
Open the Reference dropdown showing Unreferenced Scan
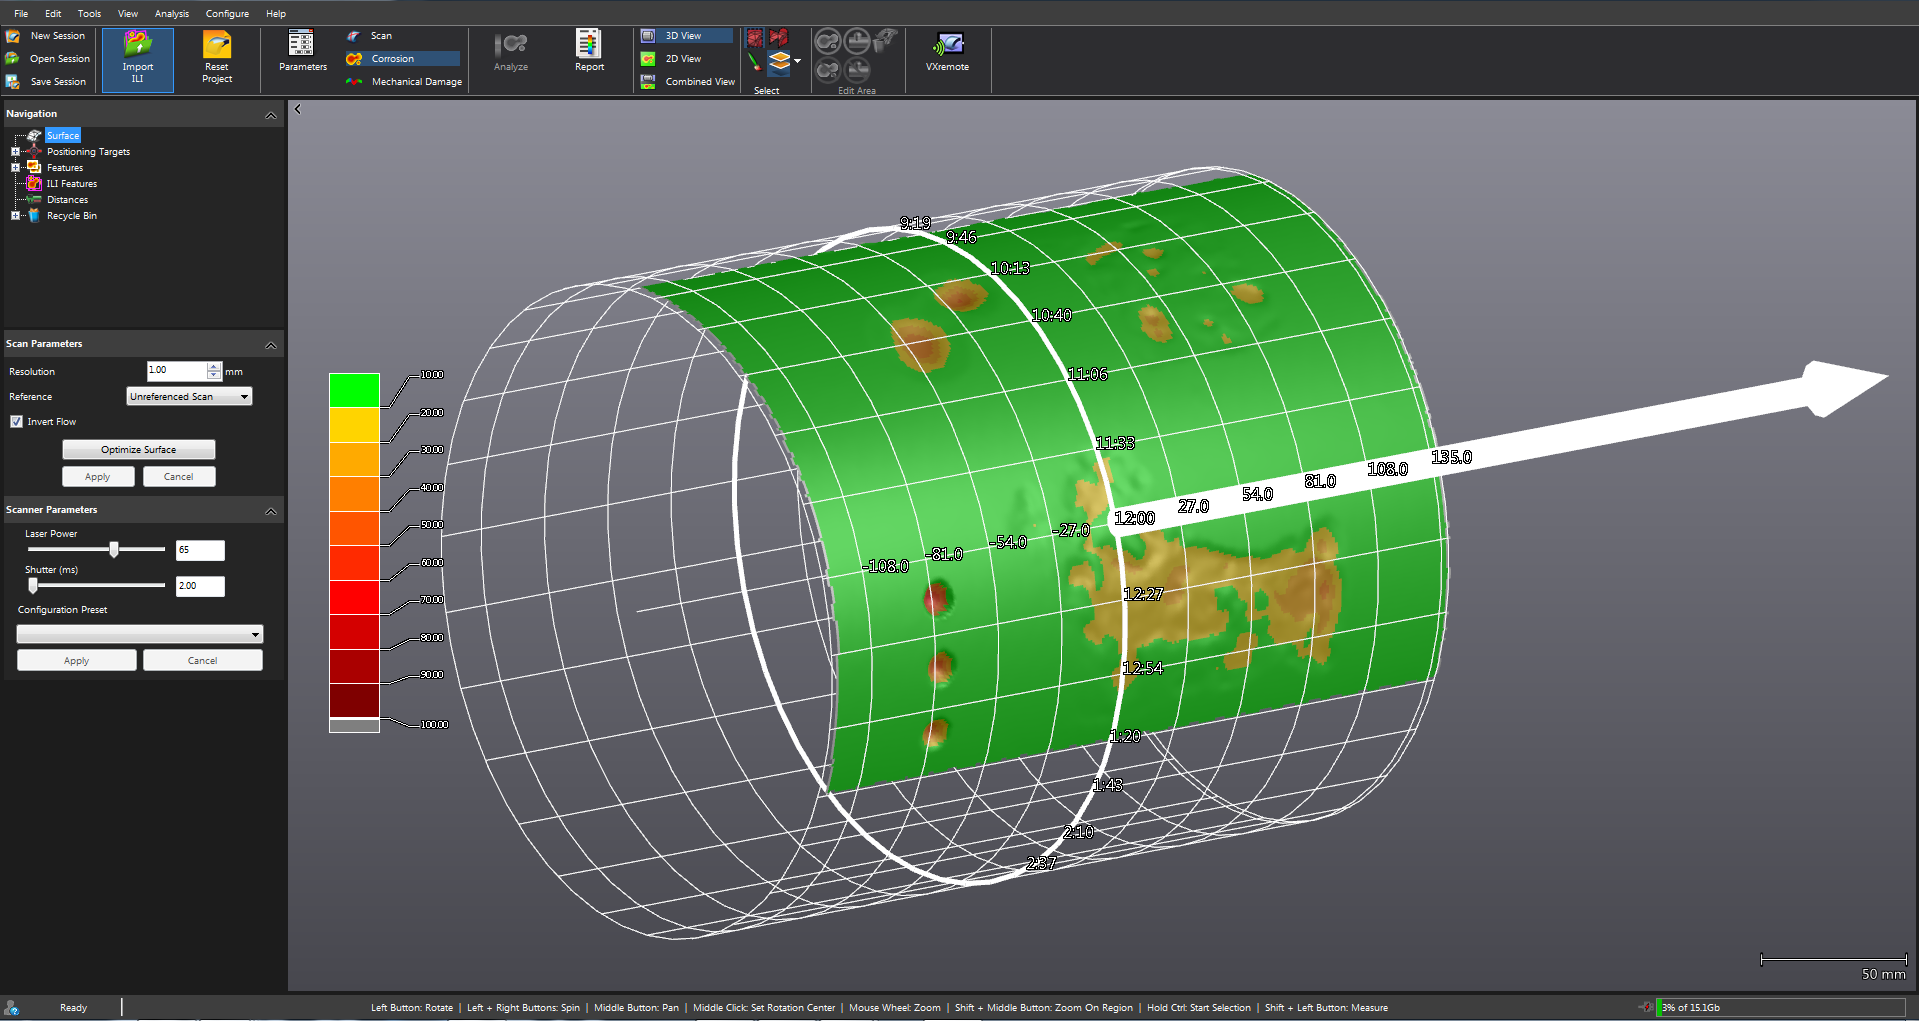189,397
